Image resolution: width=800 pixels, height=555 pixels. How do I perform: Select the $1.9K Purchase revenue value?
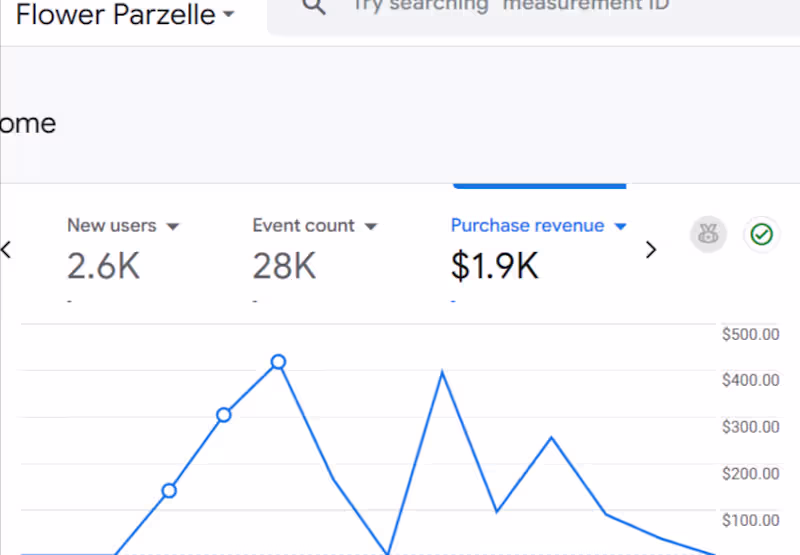coord(494,266)
